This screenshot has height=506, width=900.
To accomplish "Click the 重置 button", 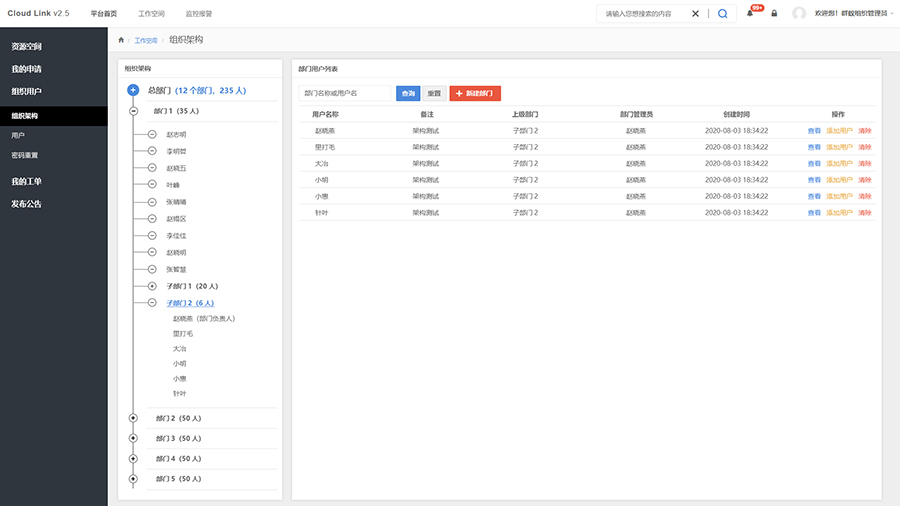I will click(x=434, y=93).
